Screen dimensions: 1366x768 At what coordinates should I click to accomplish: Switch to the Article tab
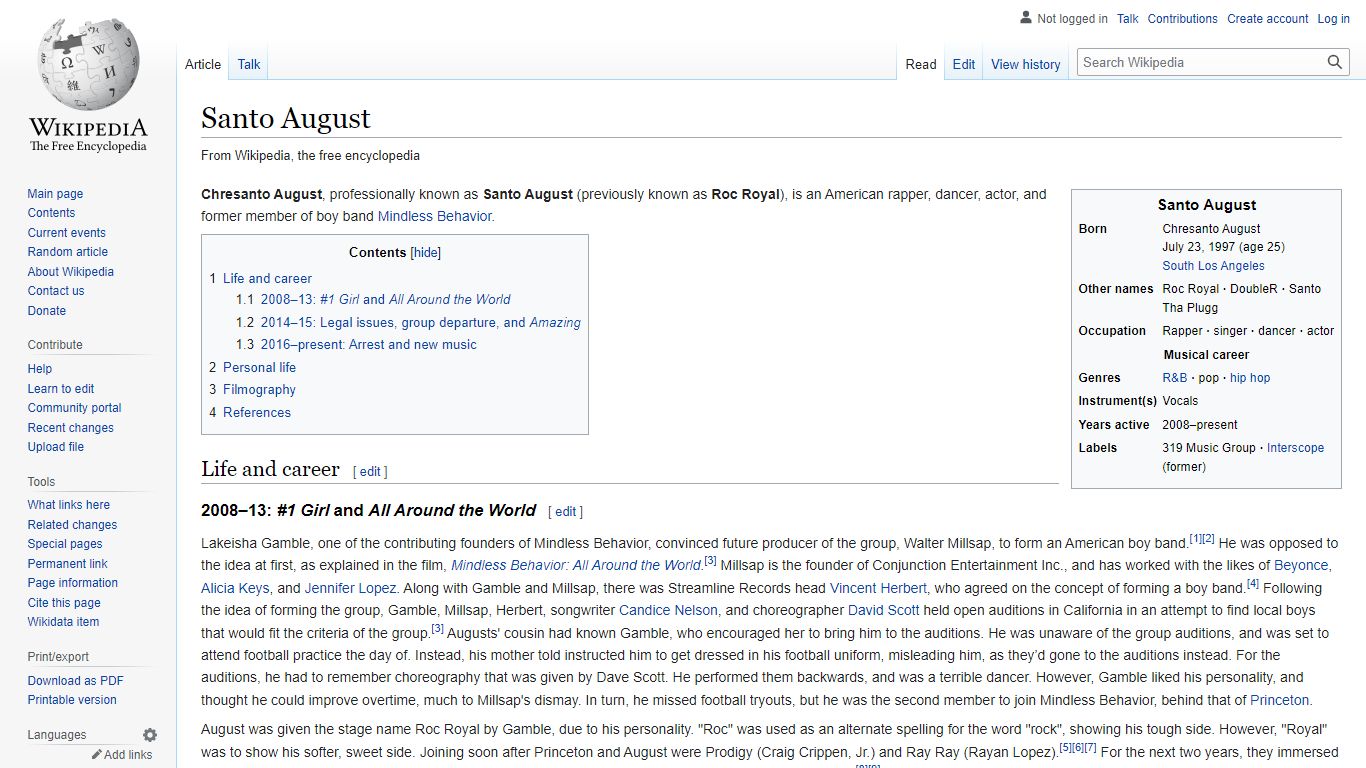click(x=203, y=64)
